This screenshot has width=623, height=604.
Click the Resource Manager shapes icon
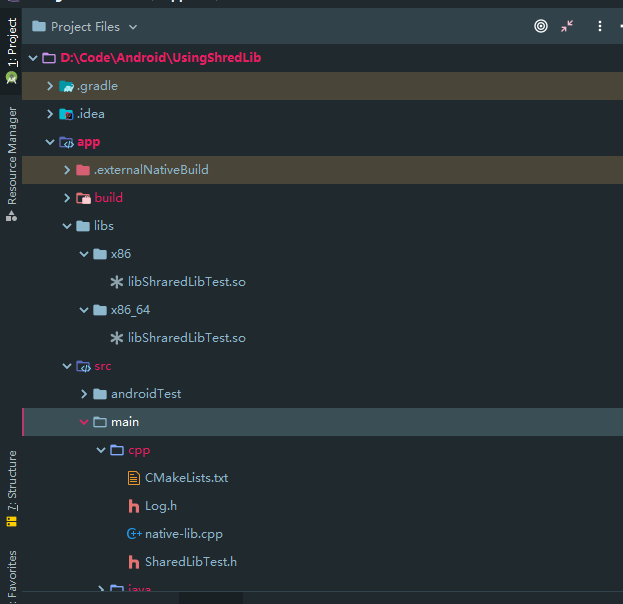tap(11, 216)
